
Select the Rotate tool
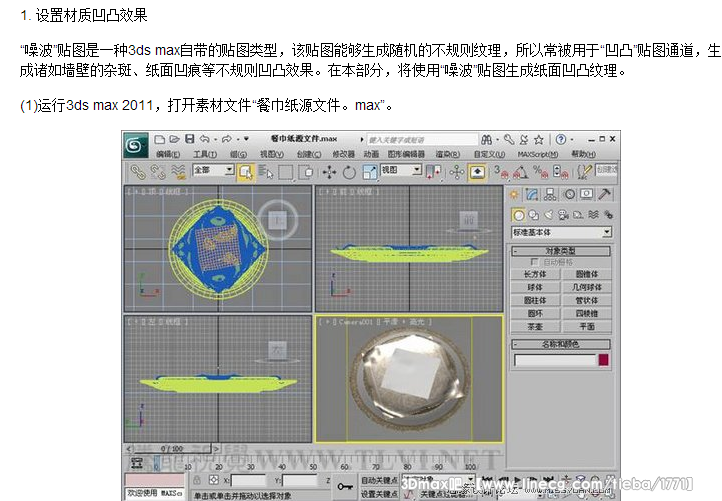(349, 173)
